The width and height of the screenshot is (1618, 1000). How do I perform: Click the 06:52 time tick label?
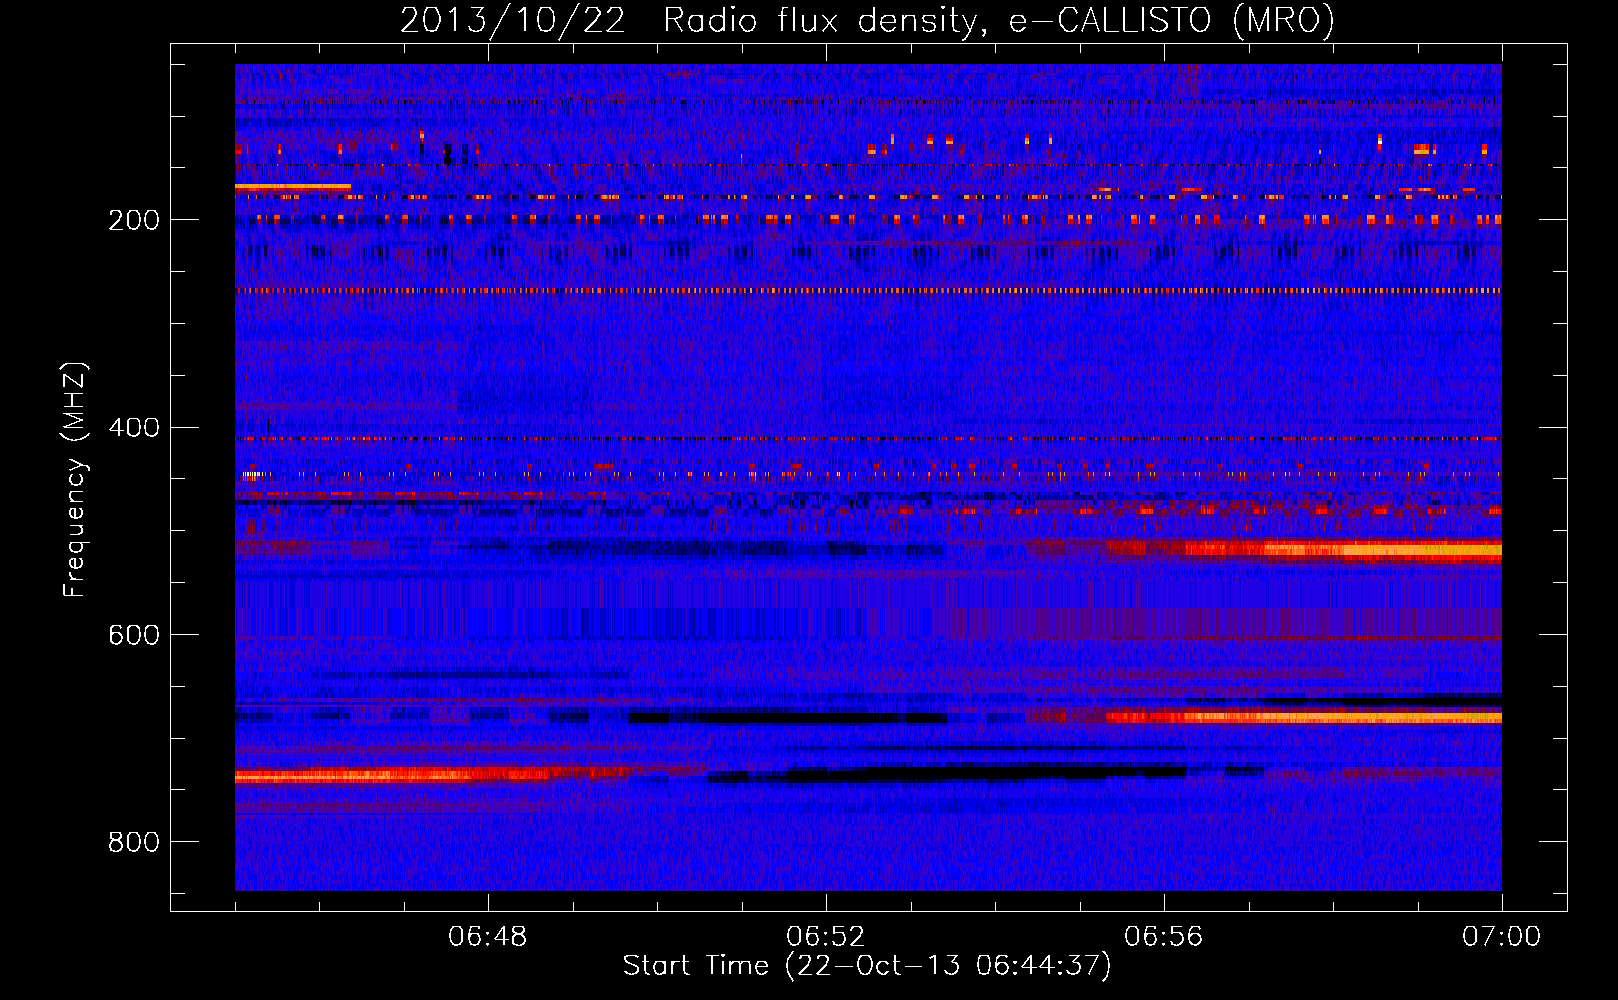point(826,937)
